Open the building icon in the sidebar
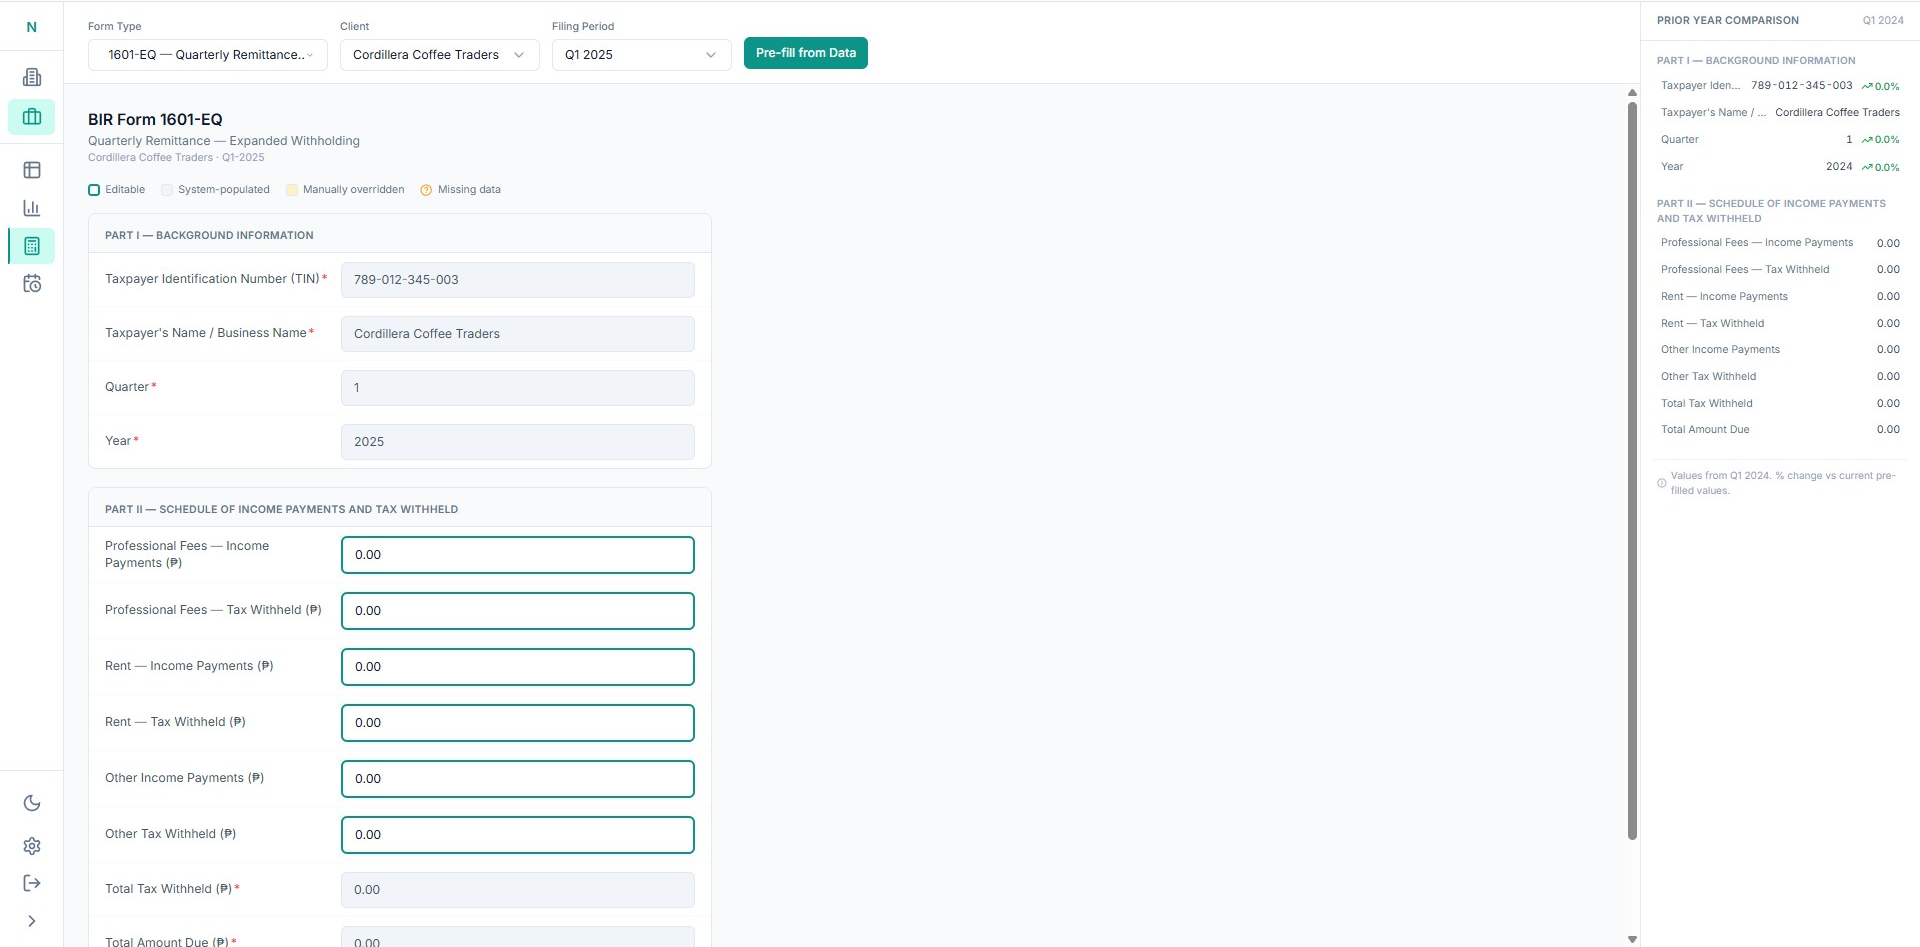 [32, 77]
